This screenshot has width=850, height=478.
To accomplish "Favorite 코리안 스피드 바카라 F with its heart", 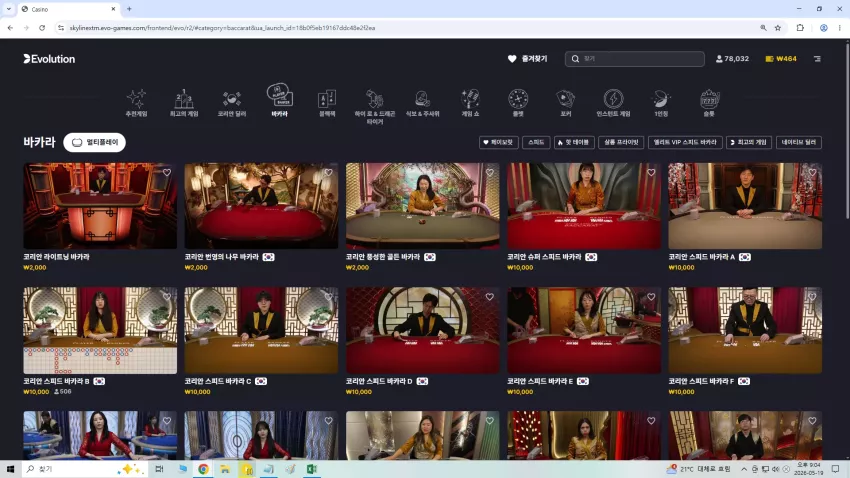I will [x=812, y=297].
